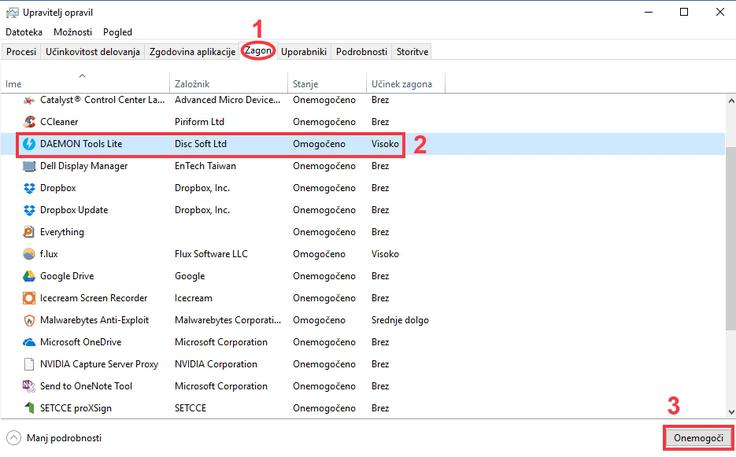Click the NVIDIA Capture Server Proxy file icon

pyautogui.click(x=29, y=364)
